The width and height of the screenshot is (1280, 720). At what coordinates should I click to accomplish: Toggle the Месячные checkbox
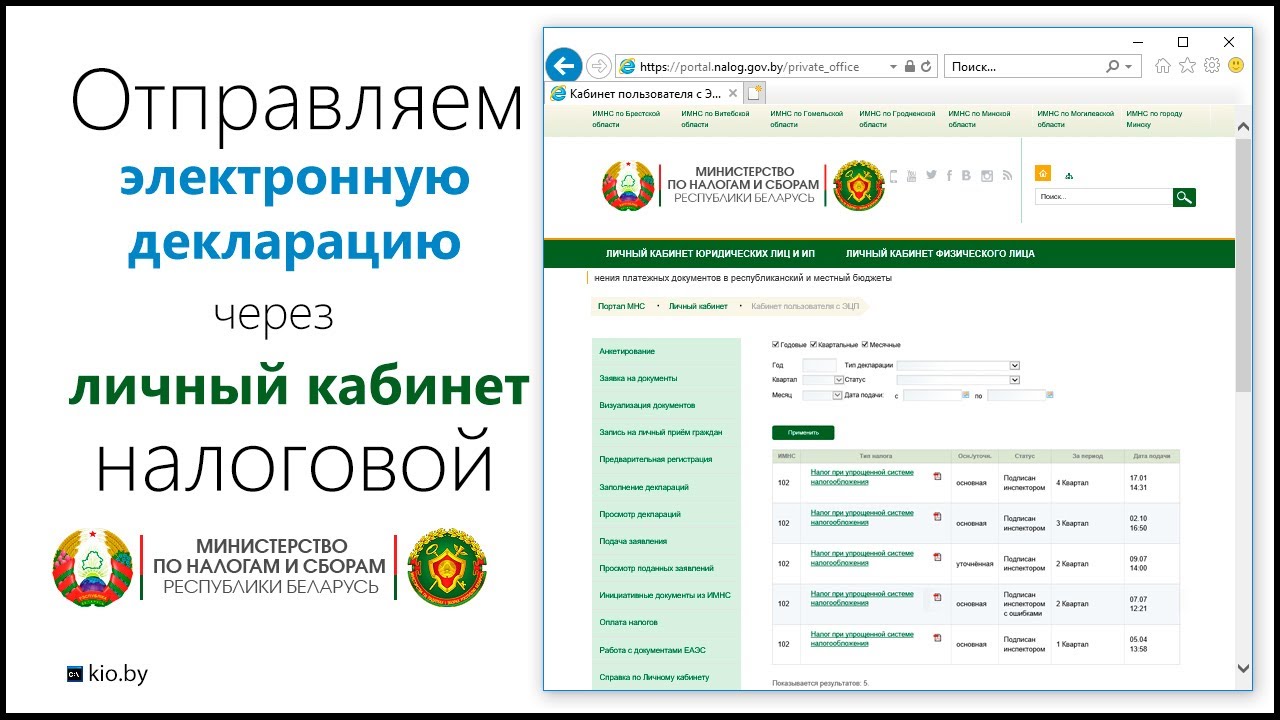point(865,345)
